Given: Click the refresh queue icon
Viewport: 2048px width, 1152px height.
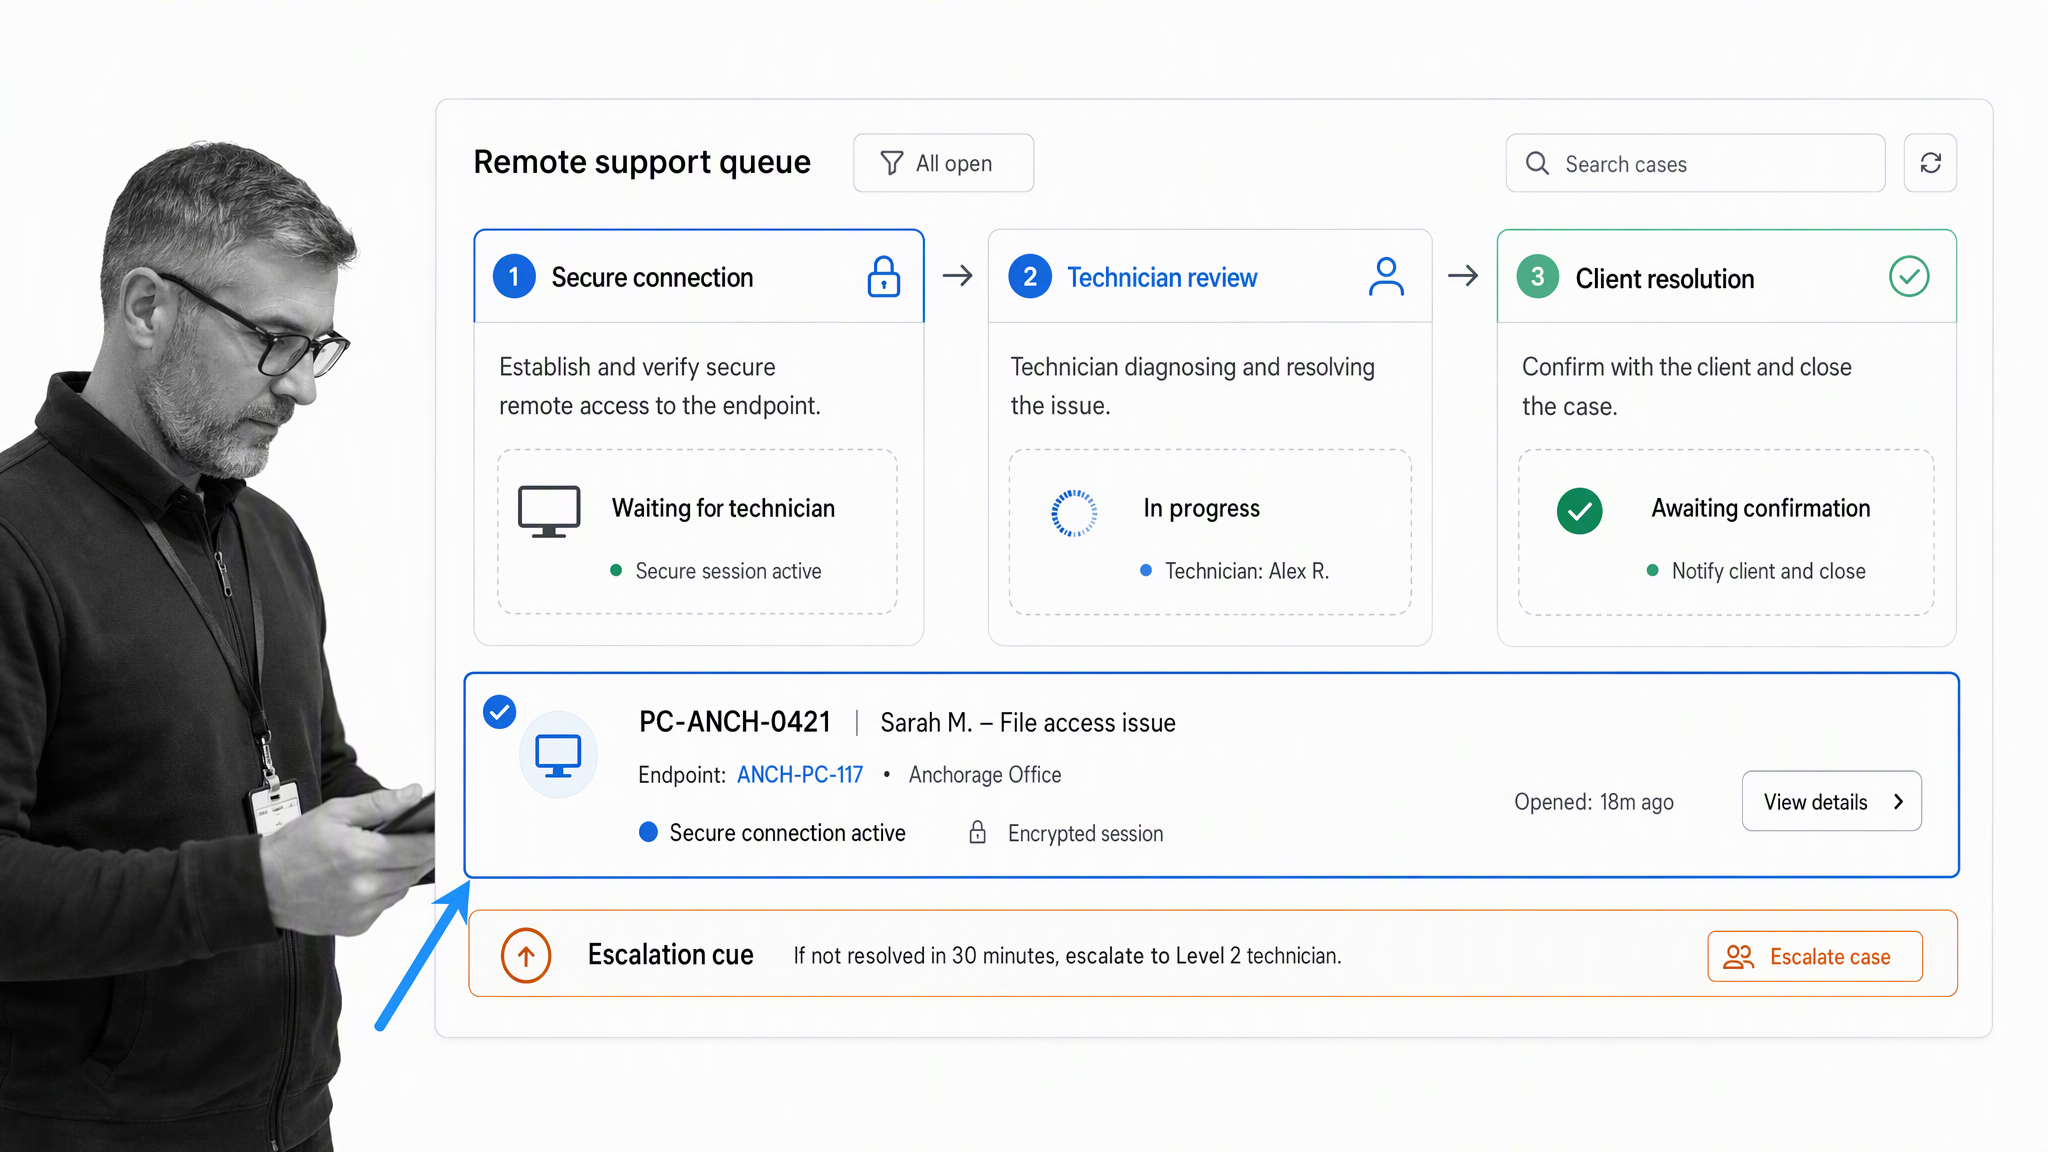Looking at the screenshot, I should [1930, 163].
